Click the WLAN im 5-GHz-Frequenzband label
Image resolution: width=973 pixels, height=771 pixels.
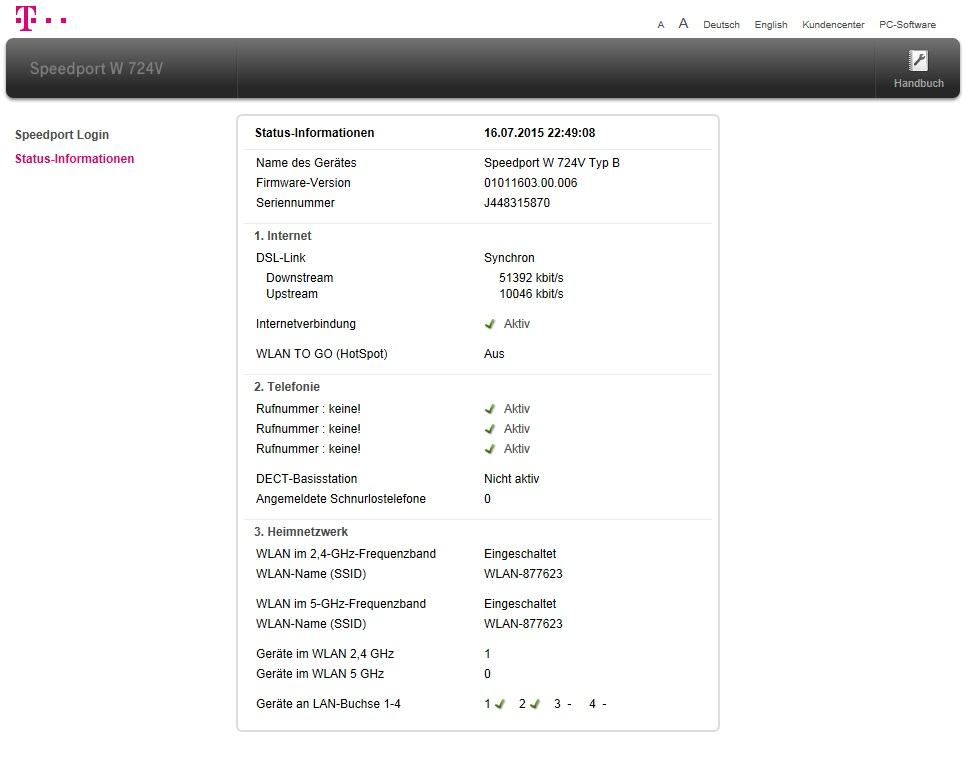pos(341,604)
